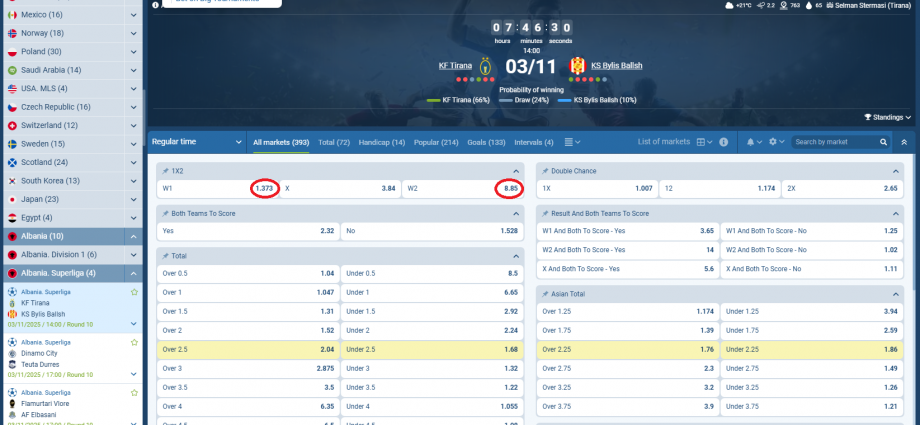920x425 pixels.
Task: Pin the 1X2 market
Action: (x=165, y=171)
